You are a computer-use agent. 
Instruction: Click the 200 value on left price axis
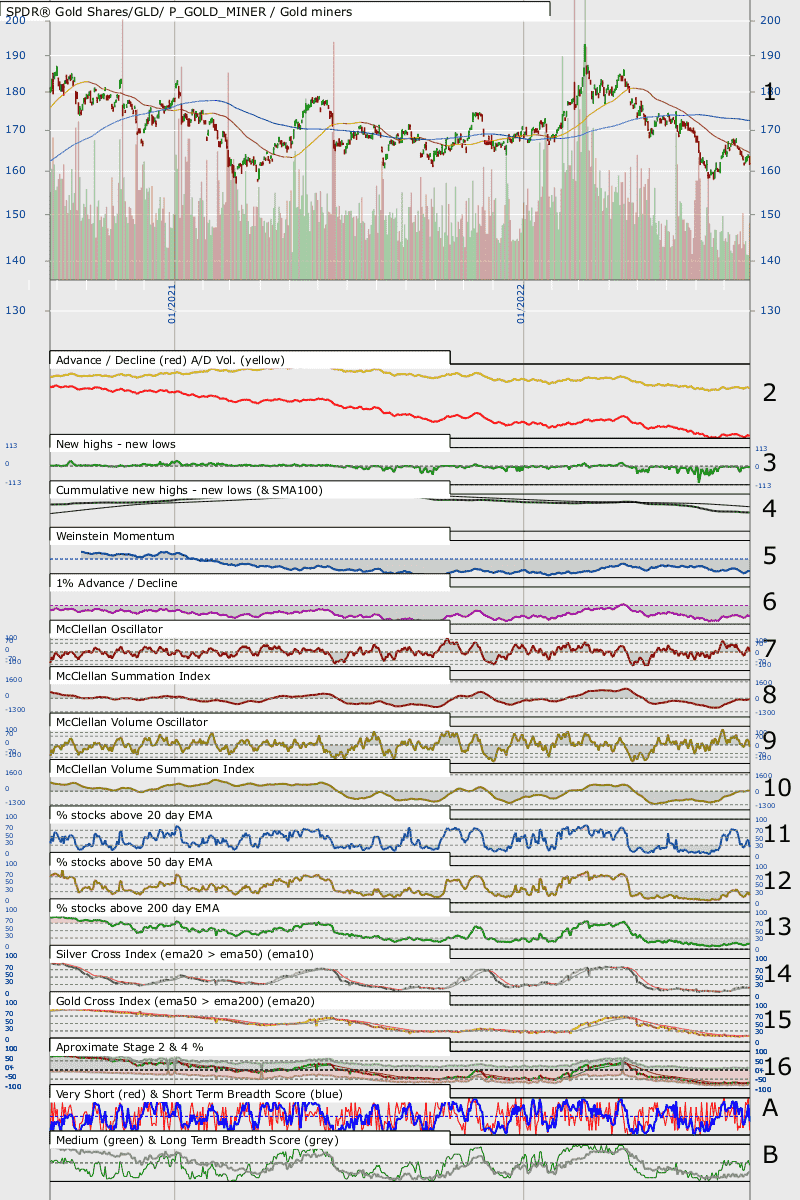pos(16,20)
